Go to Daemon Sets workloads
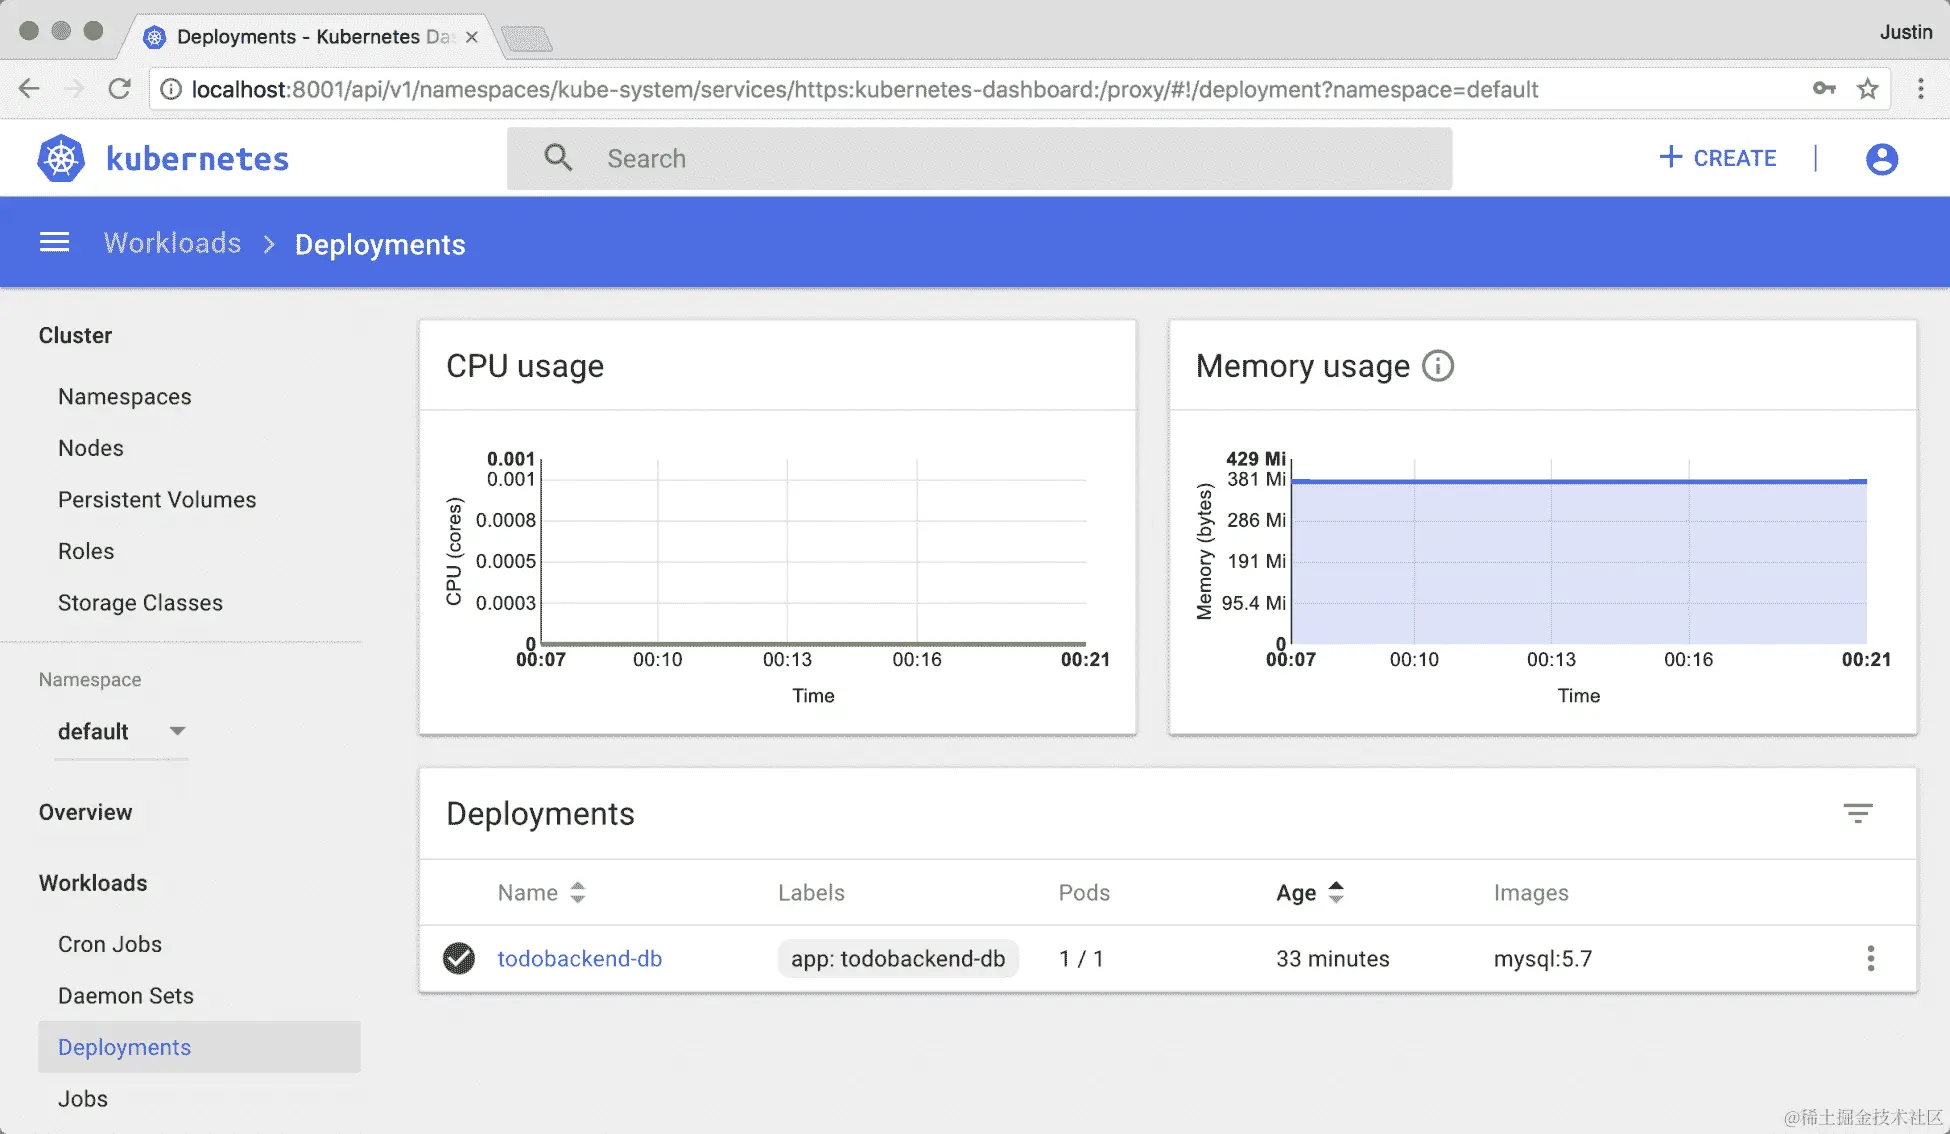The image size is (1950, 1134). pyautogui.click(x=126, y=996)
